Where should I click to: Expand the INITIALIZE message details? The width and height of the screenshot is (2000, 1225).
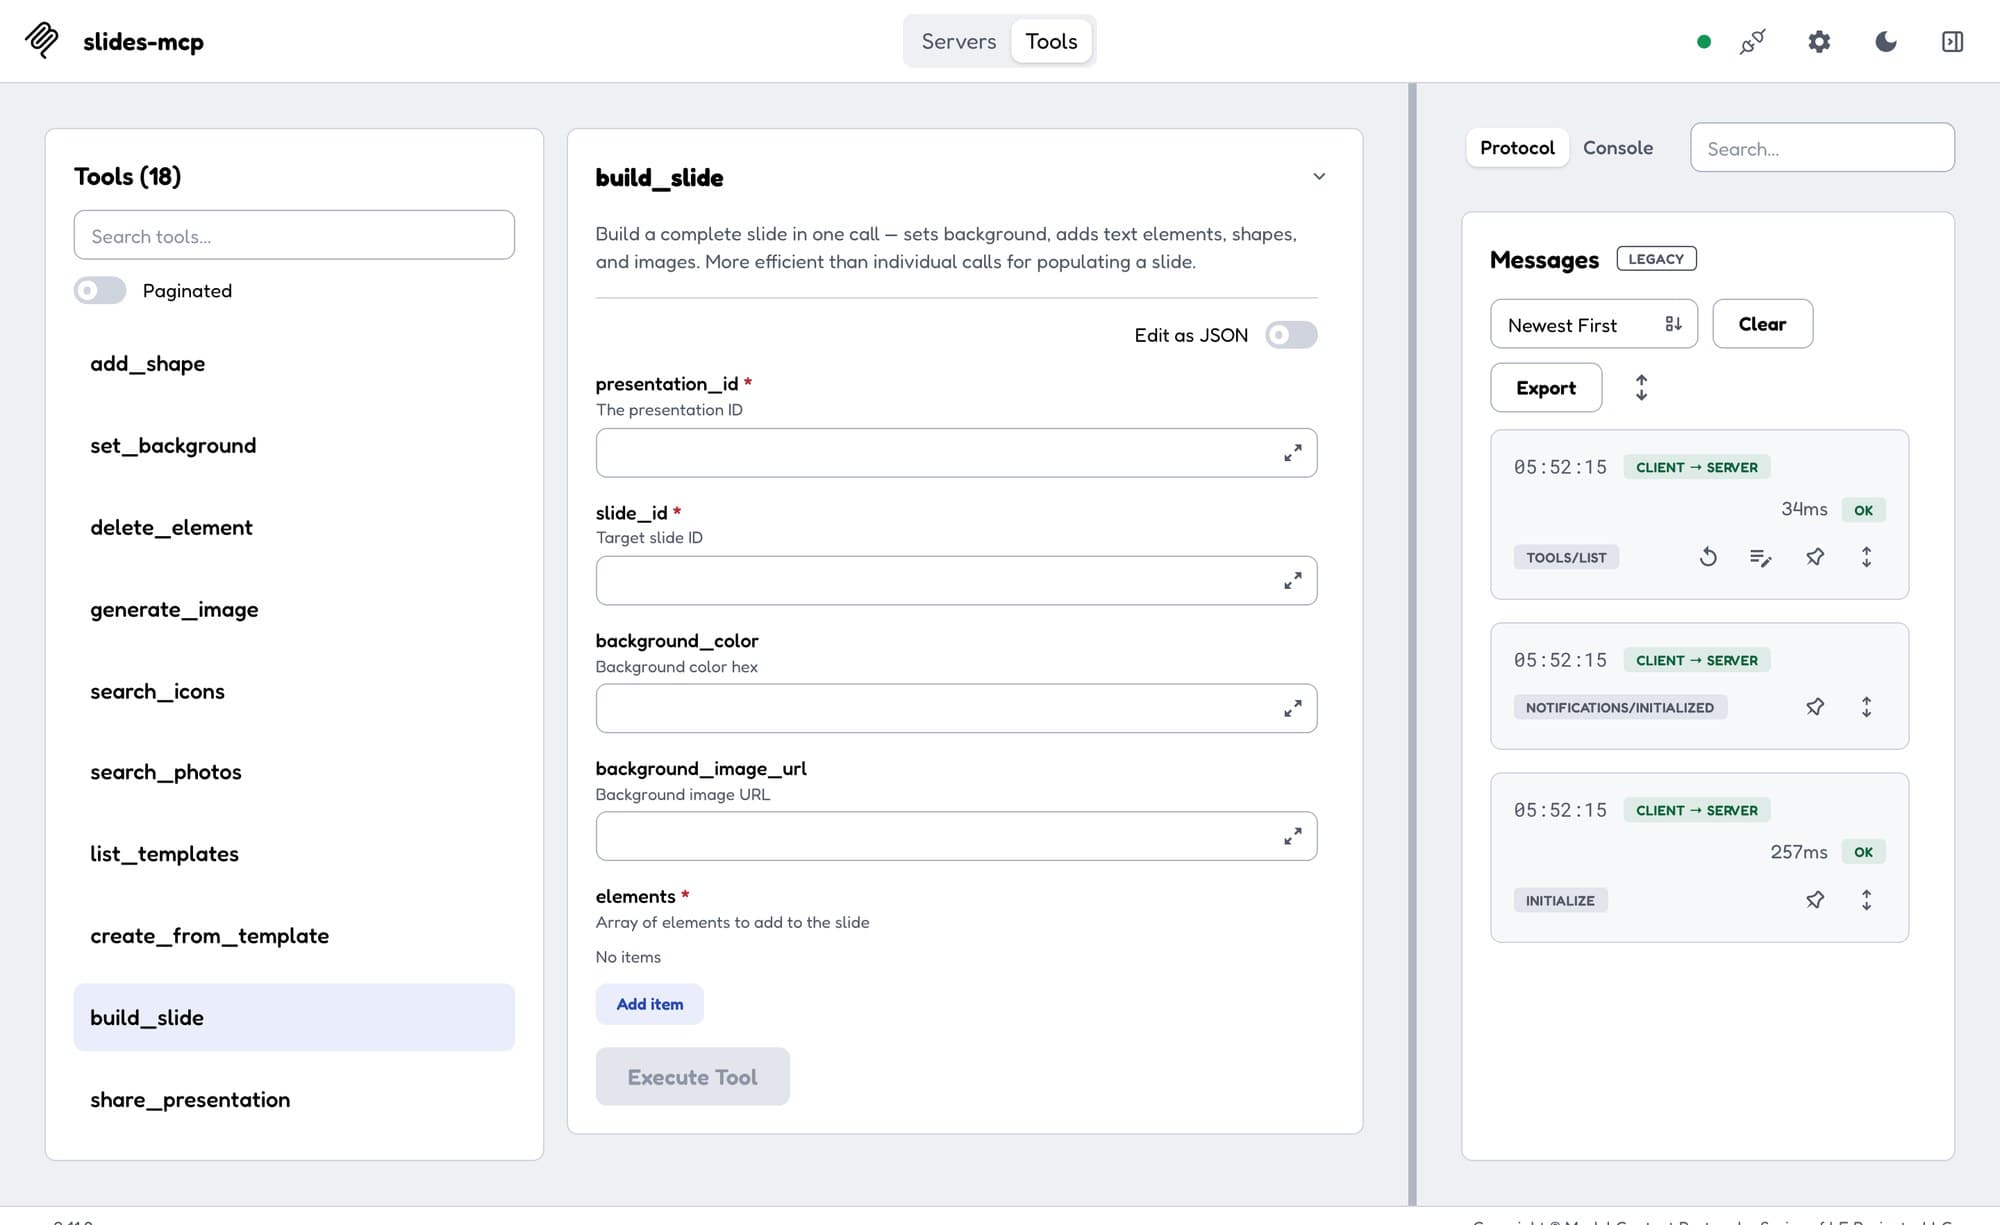[1866, 900]
